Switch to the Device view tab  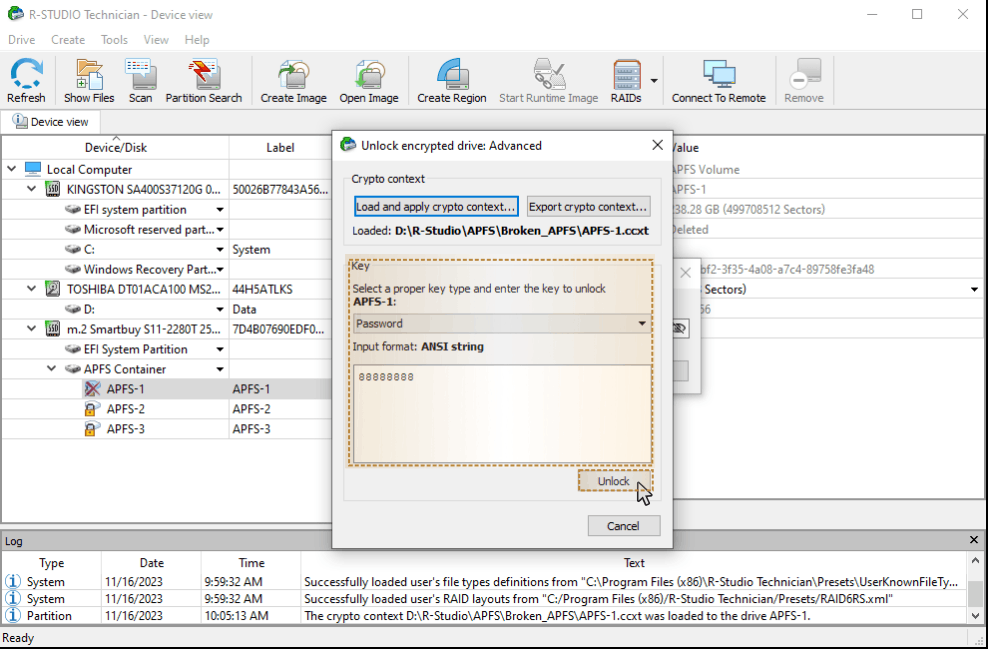[x=50, y=122]
